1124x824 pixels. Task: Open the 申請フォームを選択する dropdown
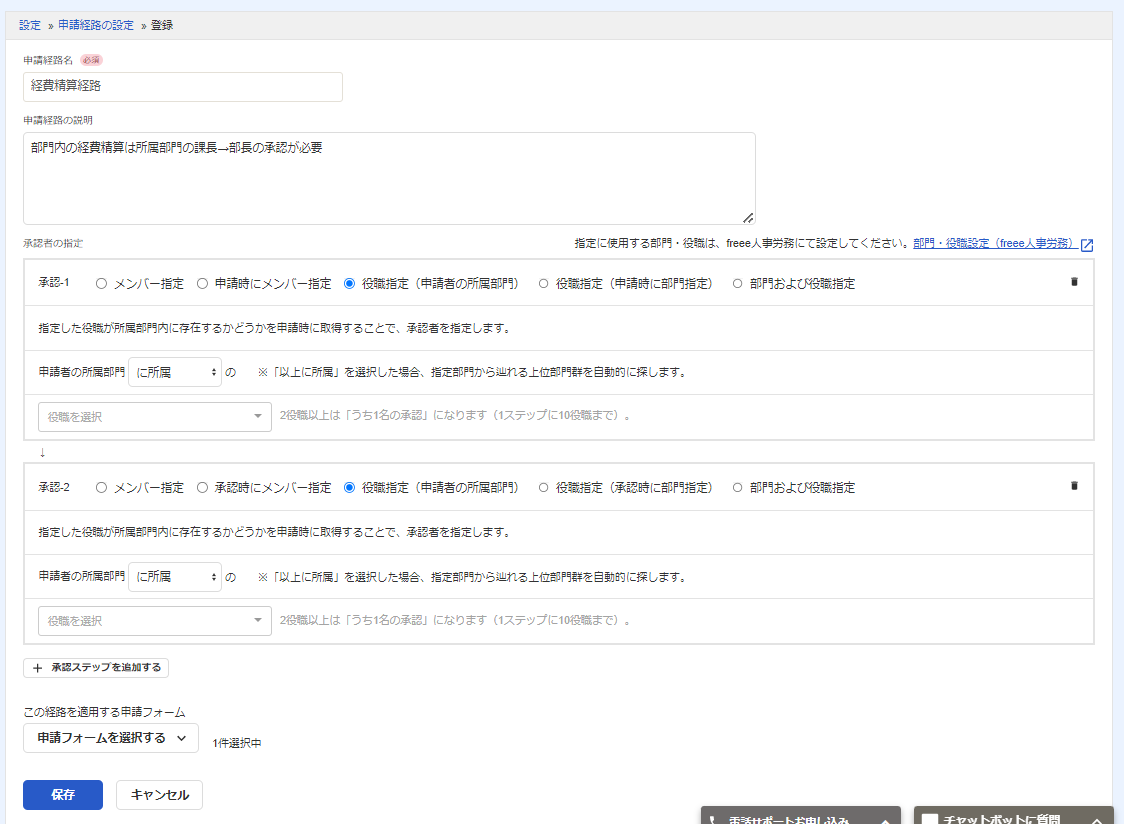(110, 738)
